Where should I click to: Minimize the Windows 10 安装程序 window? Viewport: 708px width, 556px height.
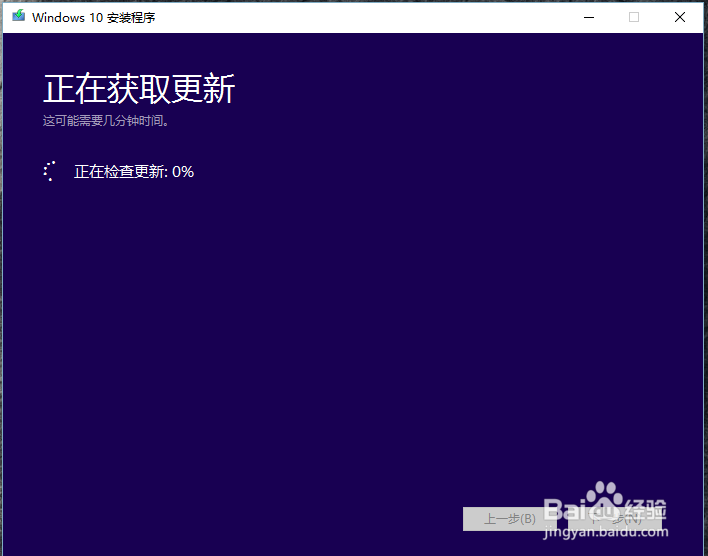pyautogui.click(x=589, y=18)
